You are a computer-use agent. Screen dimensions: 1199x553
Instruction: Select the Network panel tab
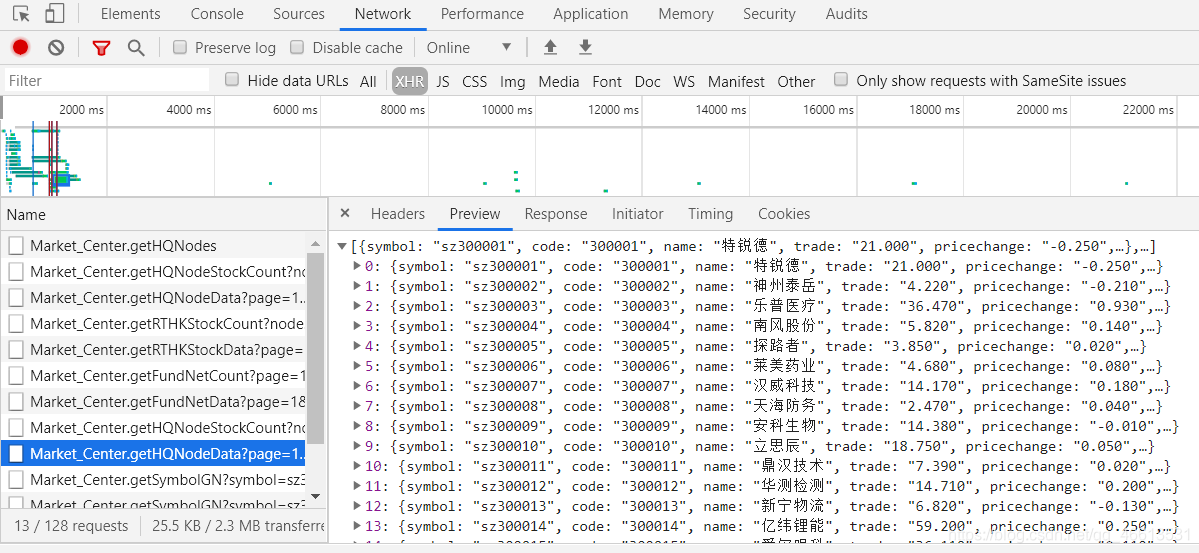(x=383, y=14)
